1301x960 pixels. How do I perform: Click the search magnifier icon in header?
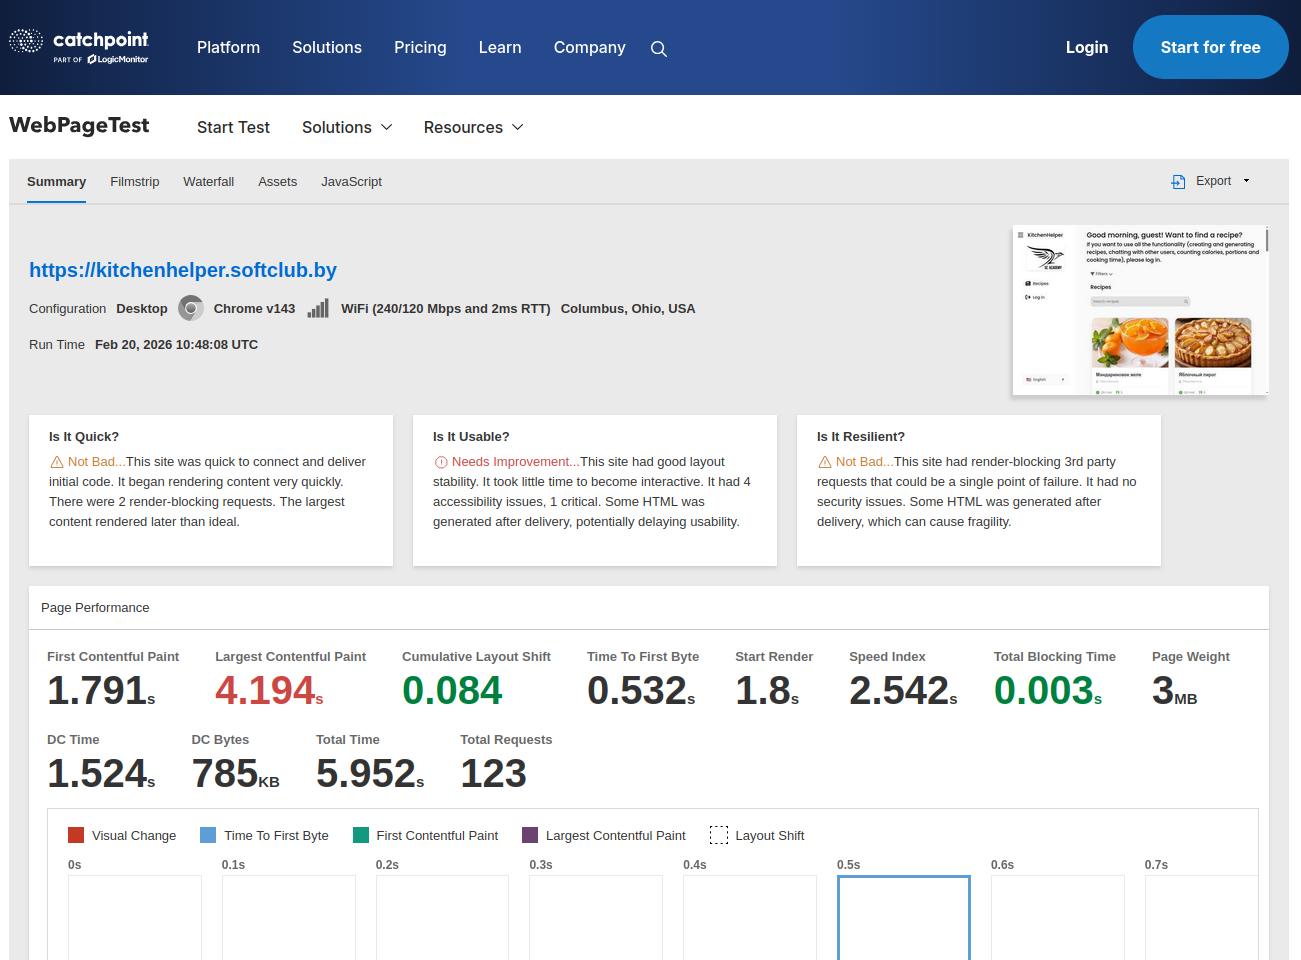pos(658,49)
